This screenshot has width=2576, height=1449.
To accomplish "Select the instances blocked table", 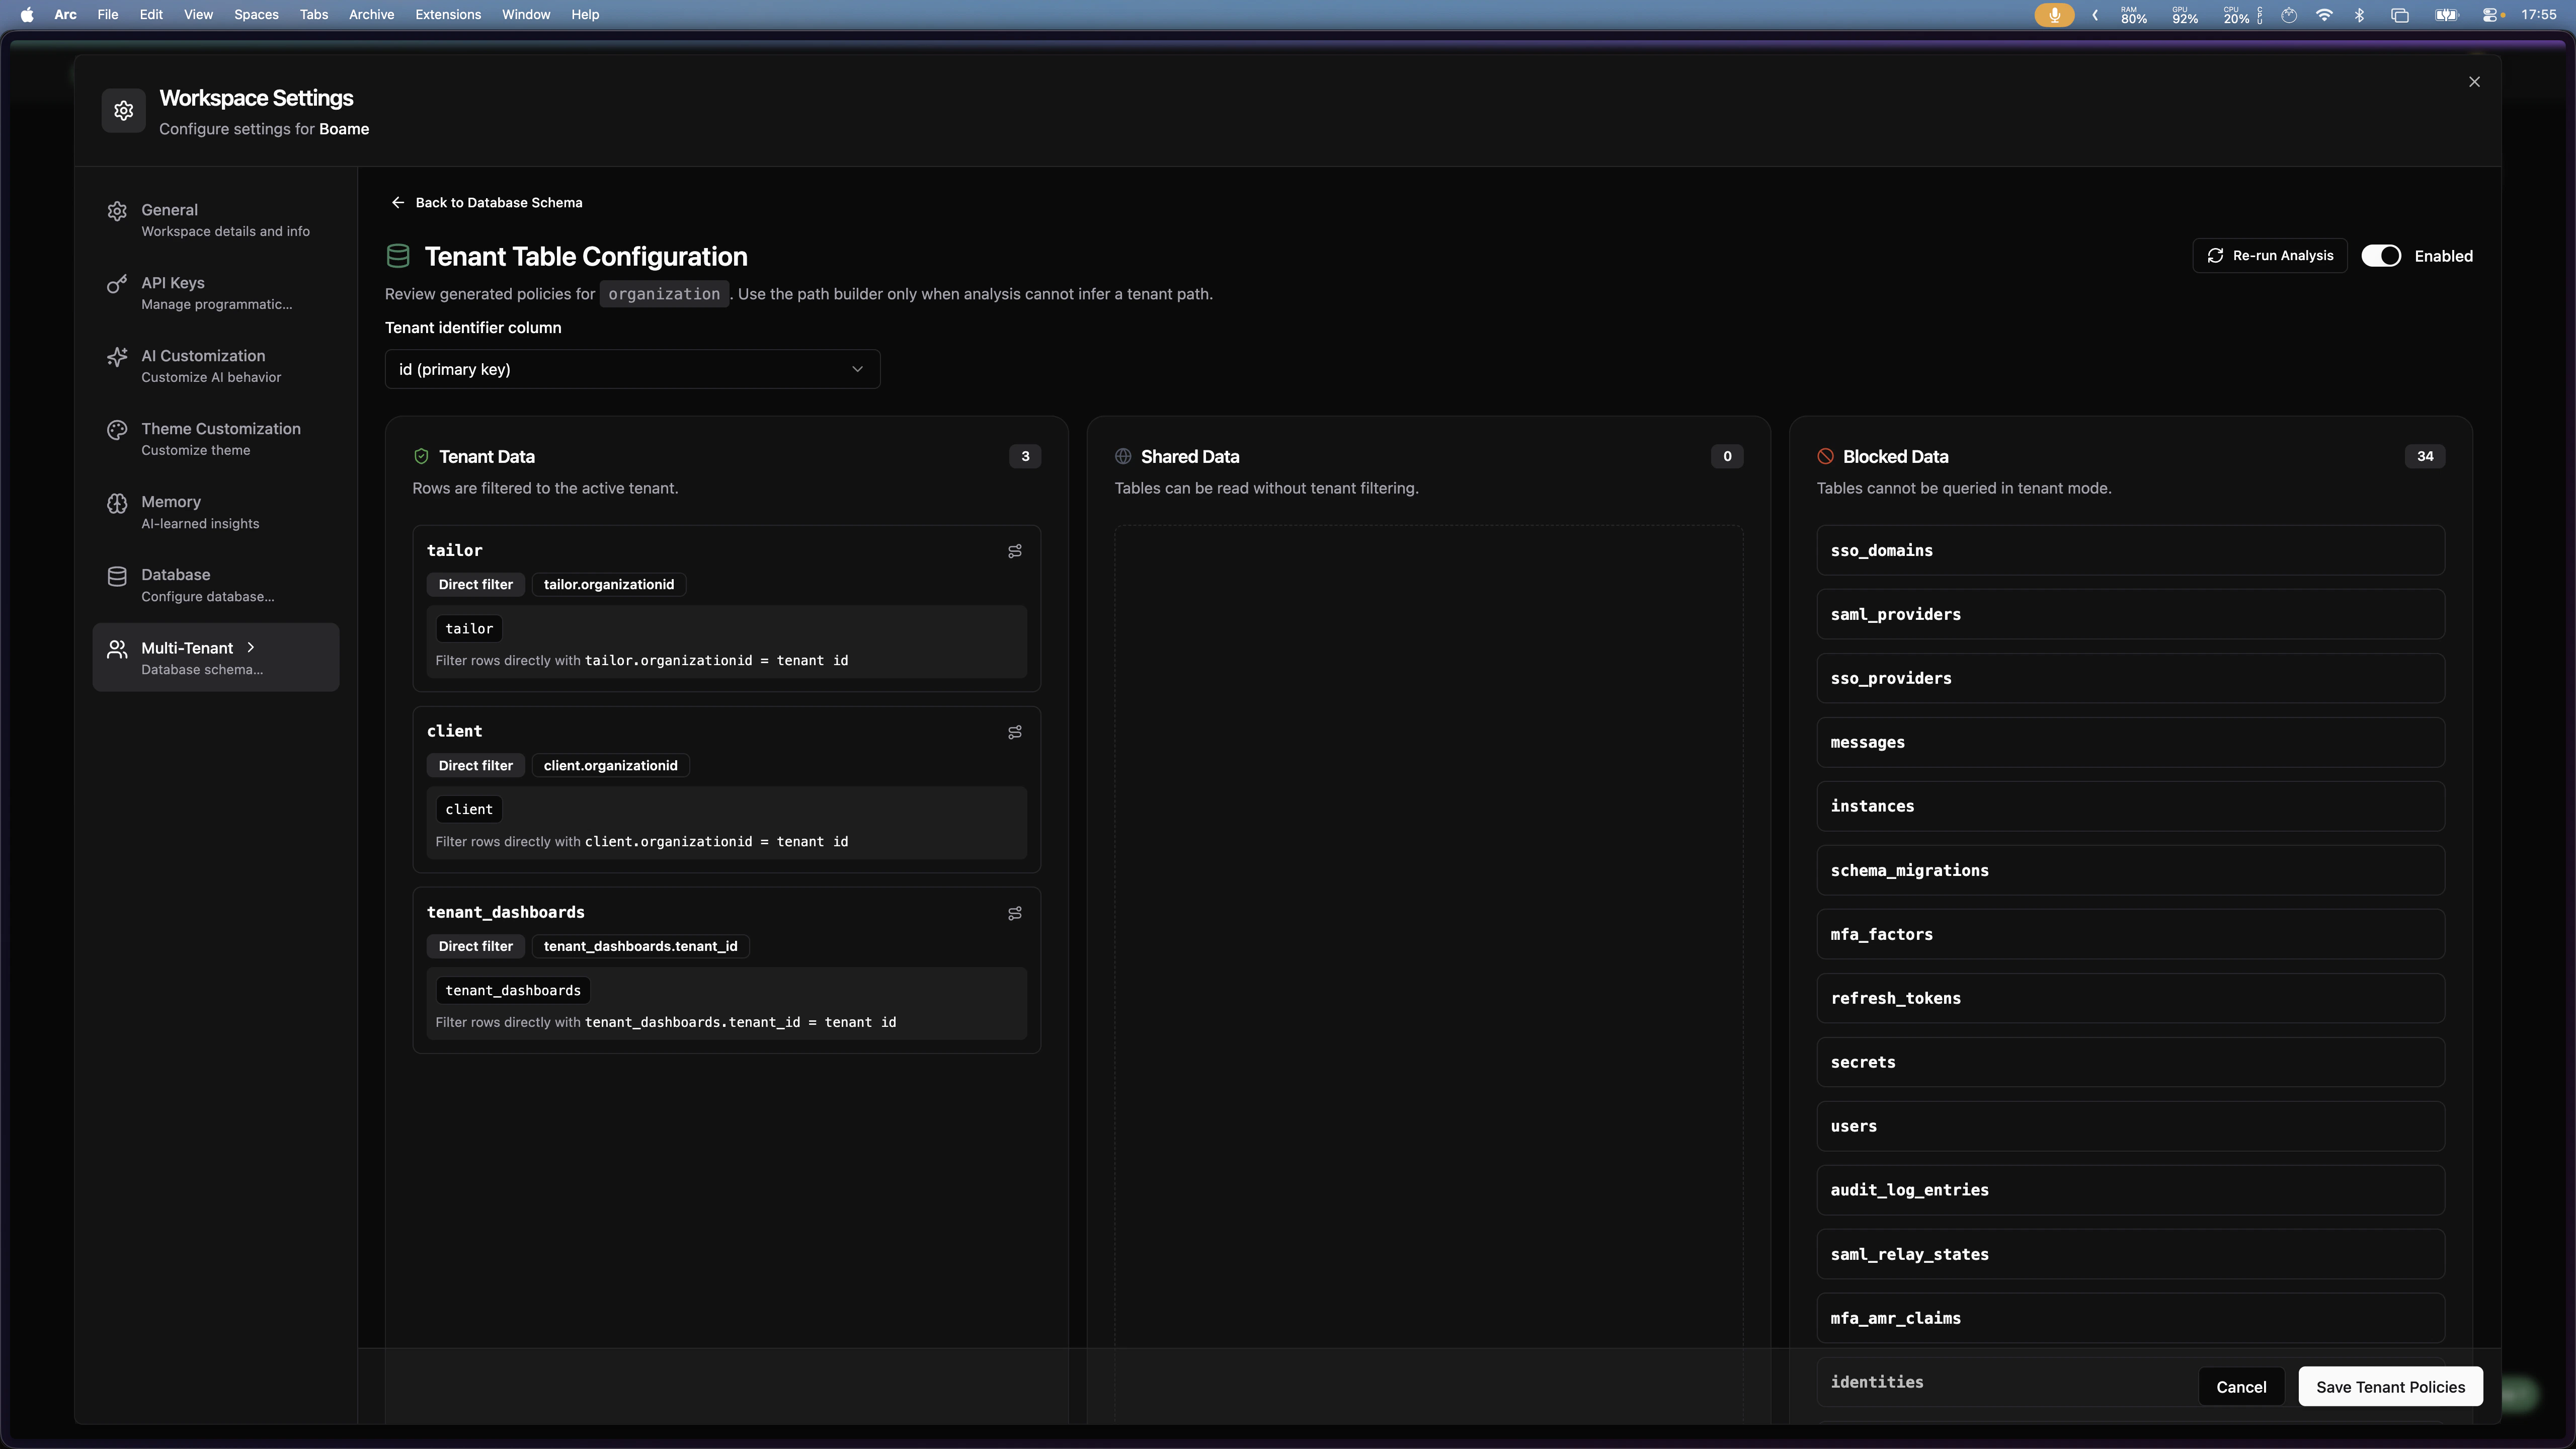I will pyautogui.click(x=2130, y=807).
